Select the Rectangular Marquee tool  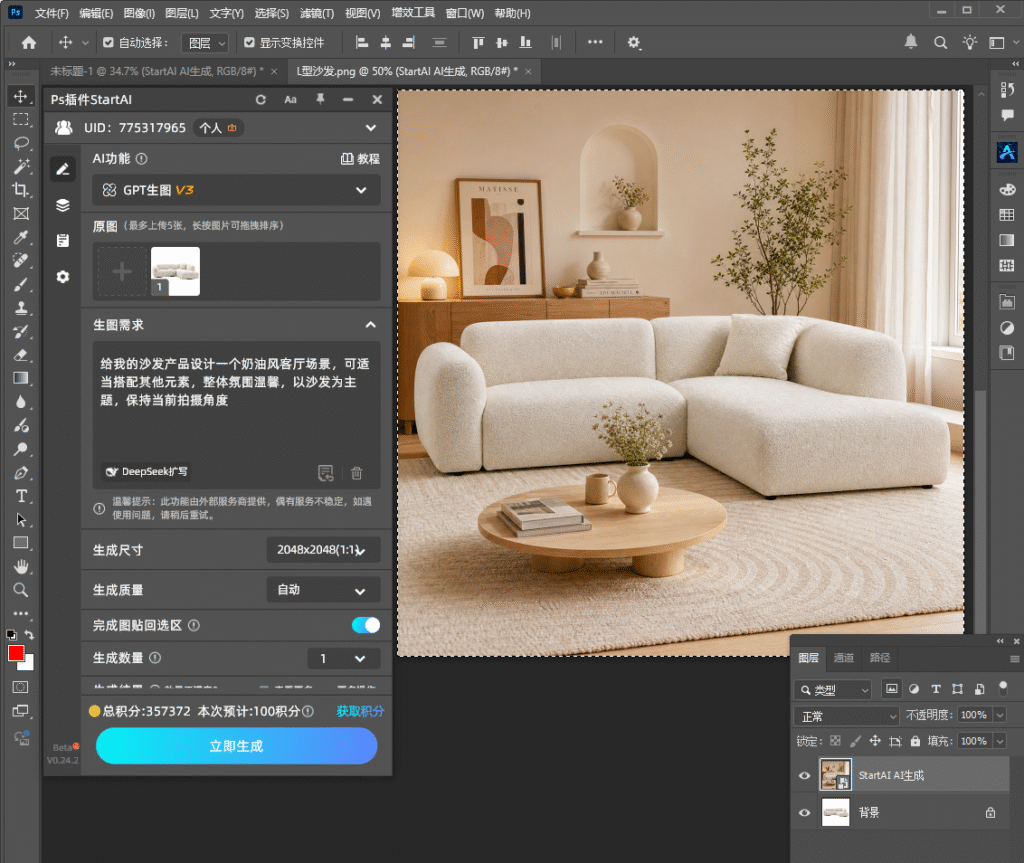click(x=21, y=120)
